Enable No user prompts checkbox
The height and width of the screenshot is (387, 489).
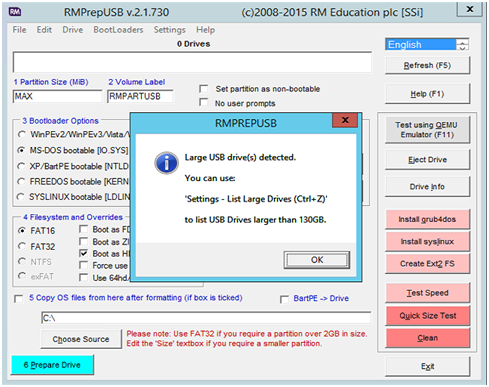[203, 102]
